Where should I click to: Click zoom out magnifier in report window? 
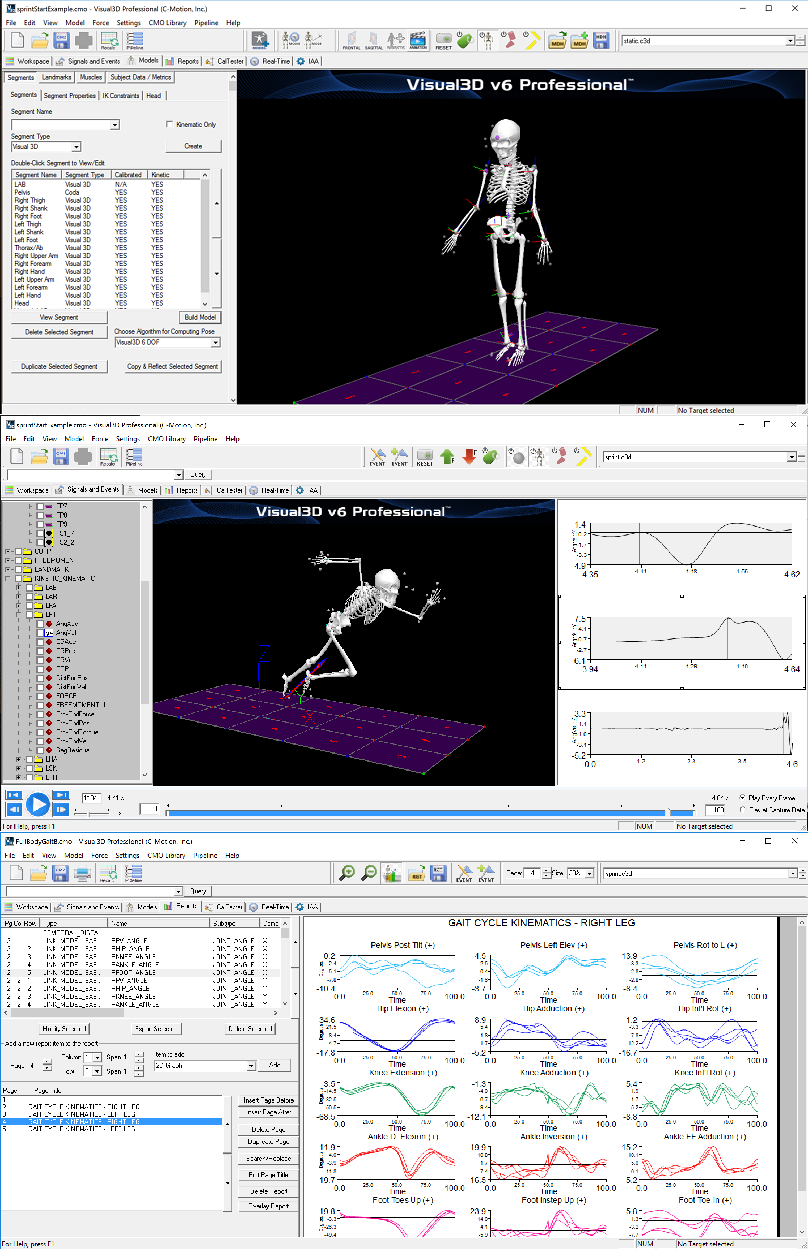369,873
